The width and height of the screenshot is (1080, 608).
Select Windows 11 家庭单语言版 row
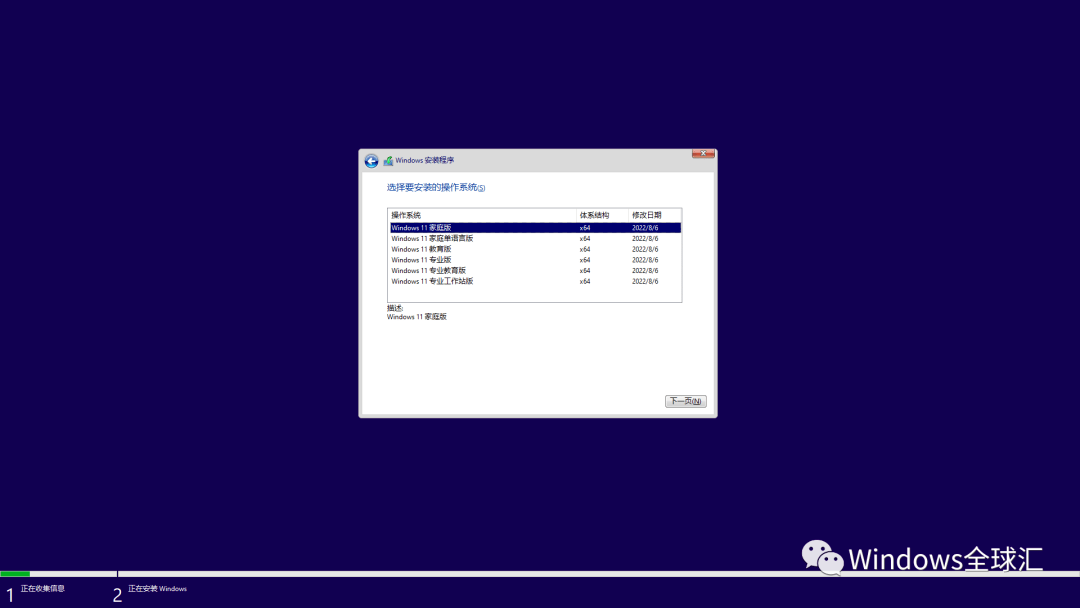pyautogui.click(x=534, y=238)
